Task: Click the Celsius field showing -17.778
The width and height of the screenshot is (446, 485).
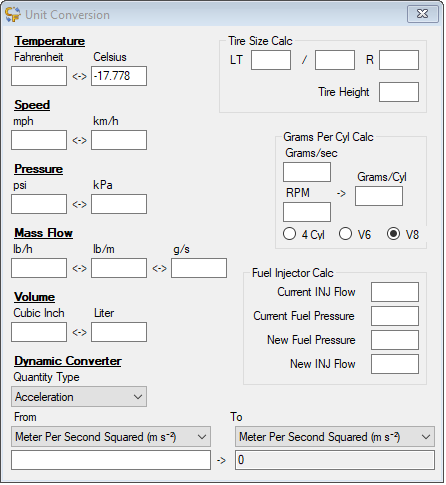Action: (x=119, y=76)
